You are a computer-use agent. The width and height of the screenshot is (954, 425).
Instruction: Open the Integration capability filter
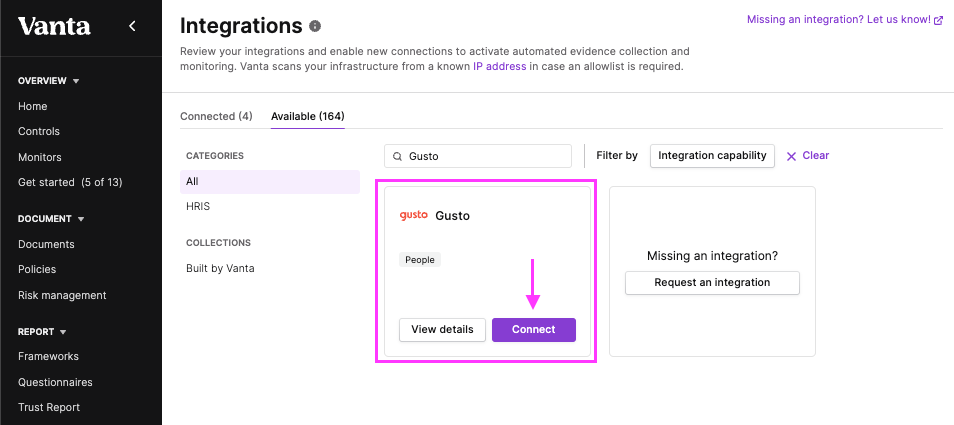[712, 156]
